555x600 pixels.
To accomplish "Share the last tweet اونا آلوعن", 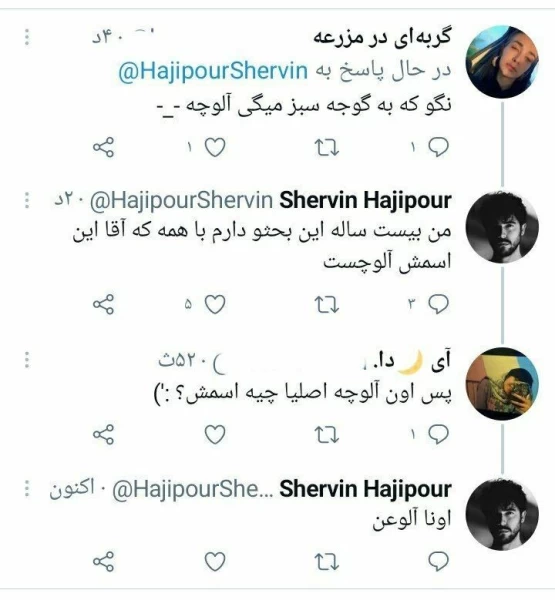I will point(103,562).
